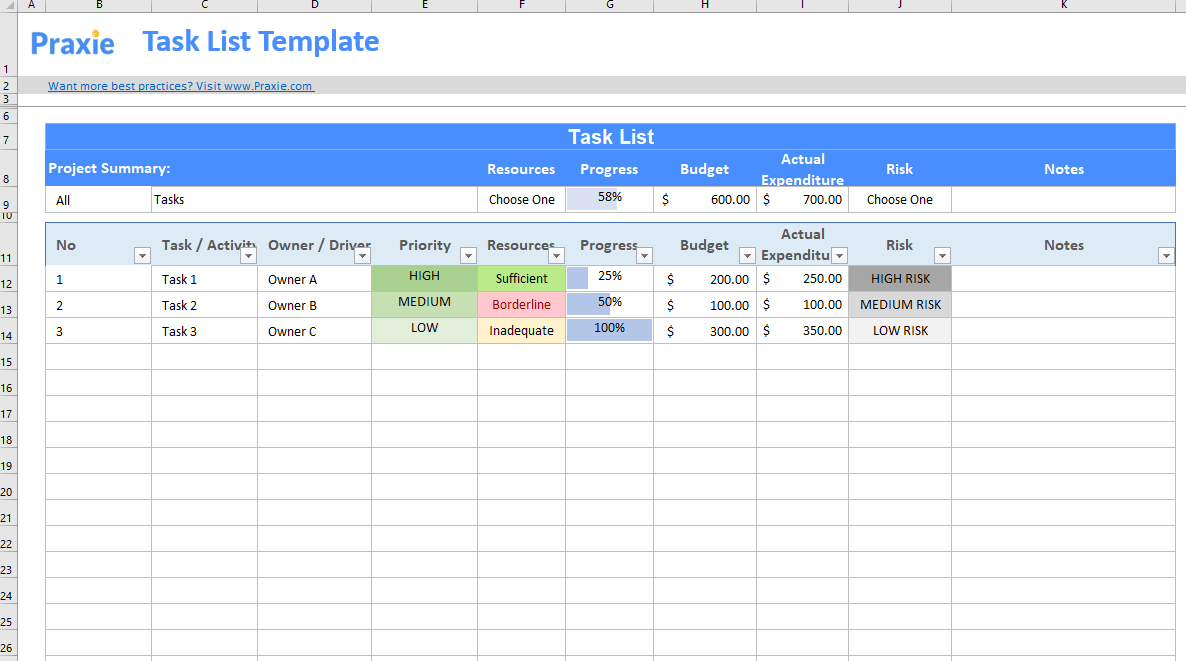Visit the www.Praxie.com best practices link

point(180,86)
